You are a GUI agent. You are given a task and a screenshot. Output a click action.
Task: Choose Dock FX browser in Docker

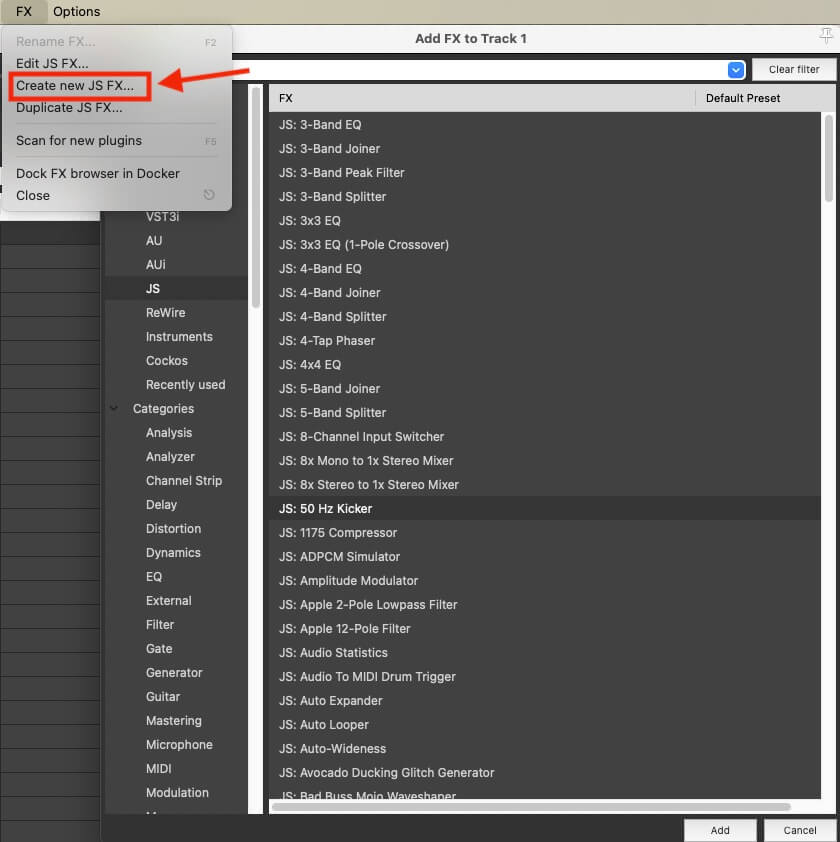[x=98, y=174]
